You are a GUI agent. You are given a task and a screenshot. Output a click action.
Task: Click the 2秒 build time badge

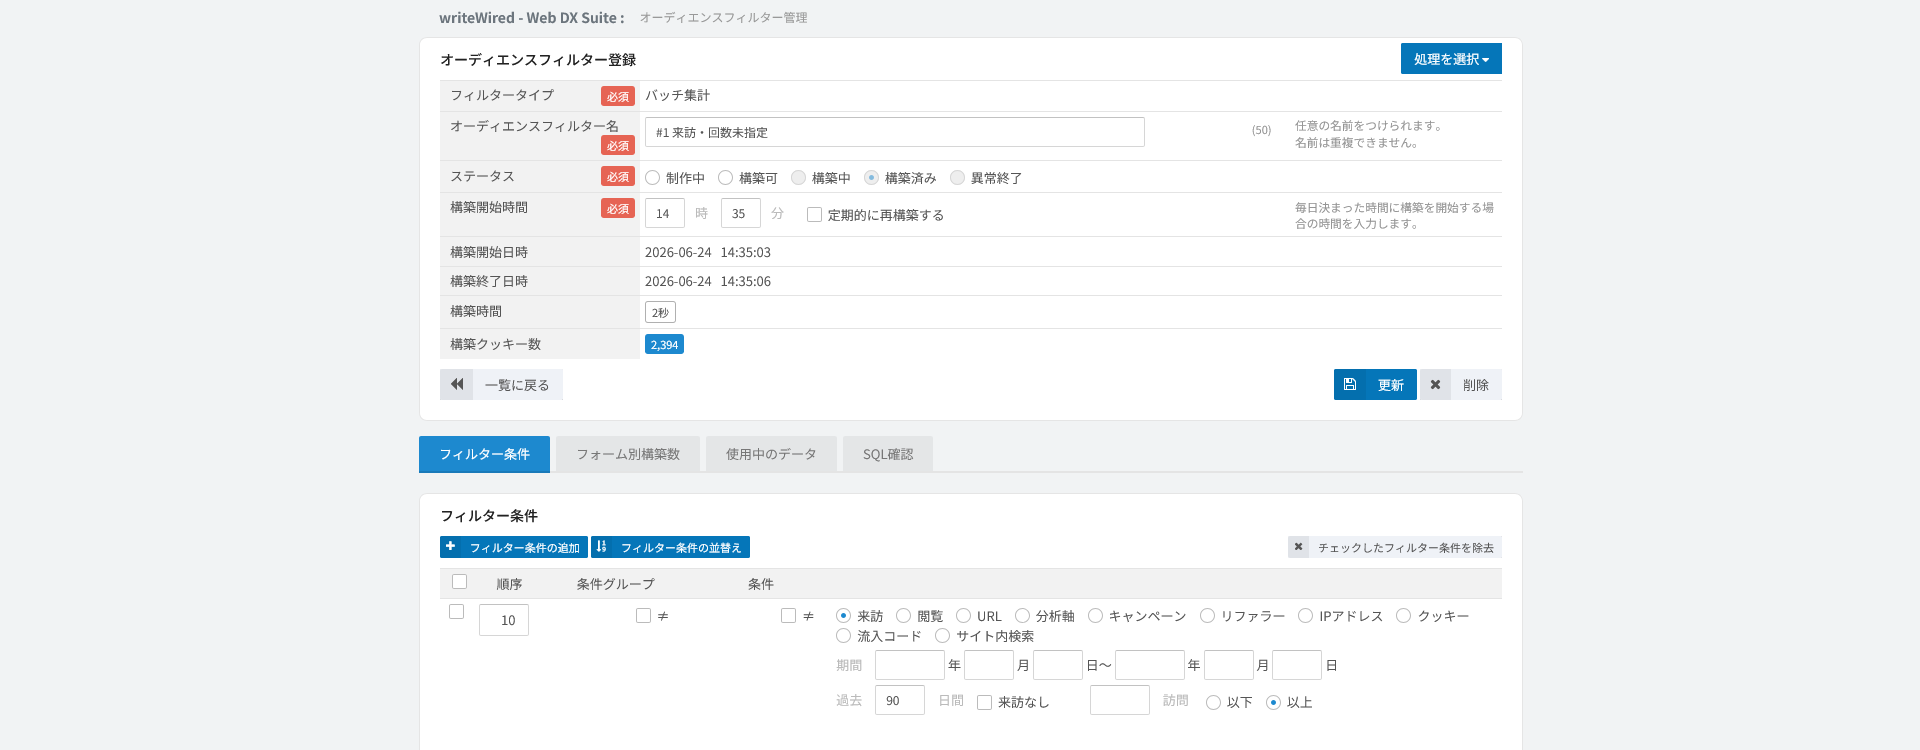[x=660, y=312]
